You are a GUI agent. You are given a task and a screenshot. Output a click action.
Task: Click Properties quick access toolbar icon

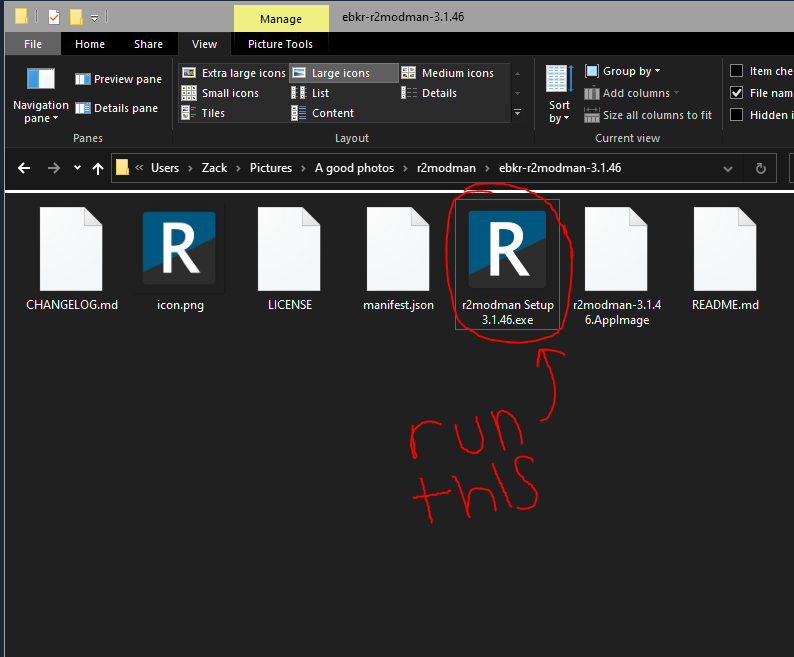(54, 17)
